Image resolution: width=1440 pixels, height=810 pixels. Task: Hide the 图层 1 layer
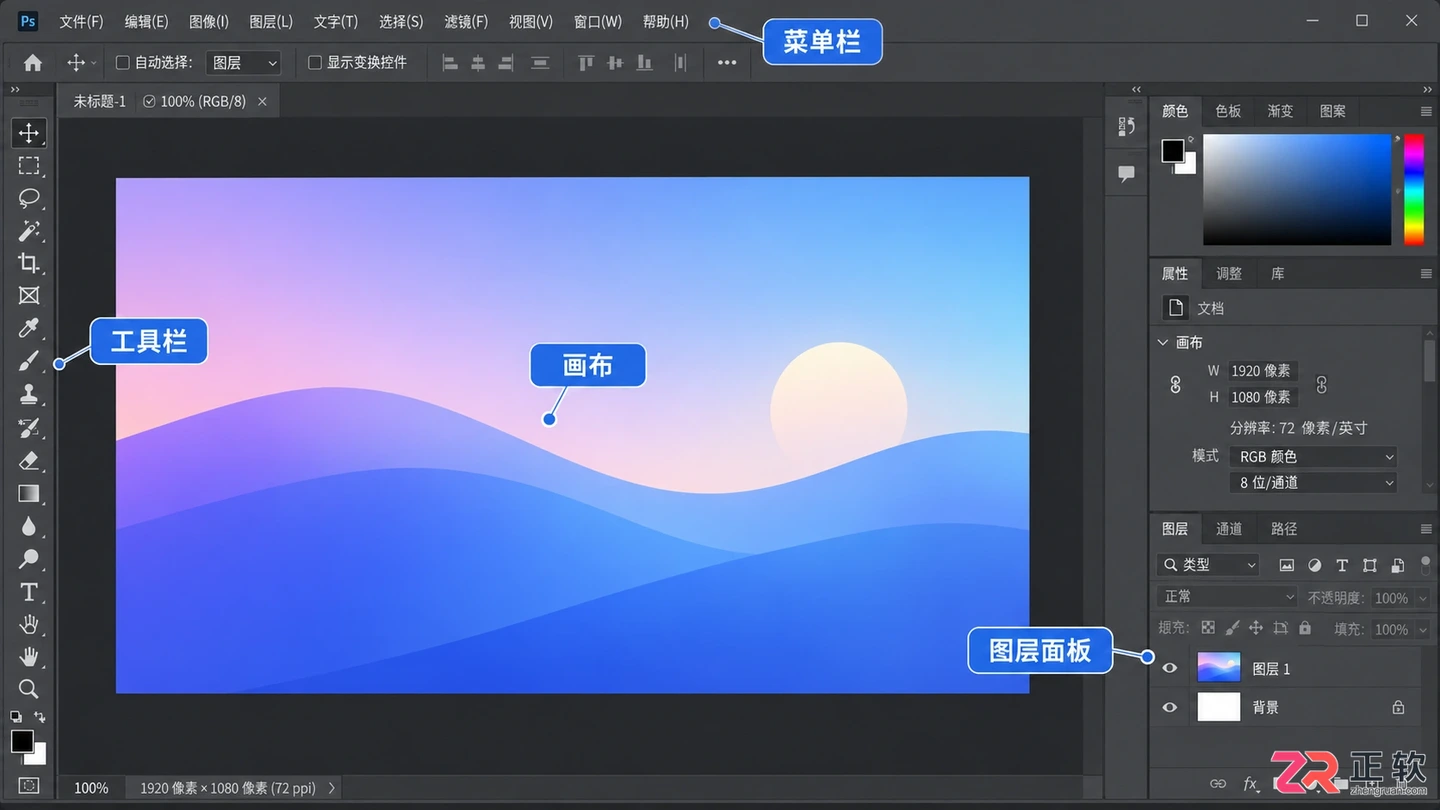pos(1170,668)
